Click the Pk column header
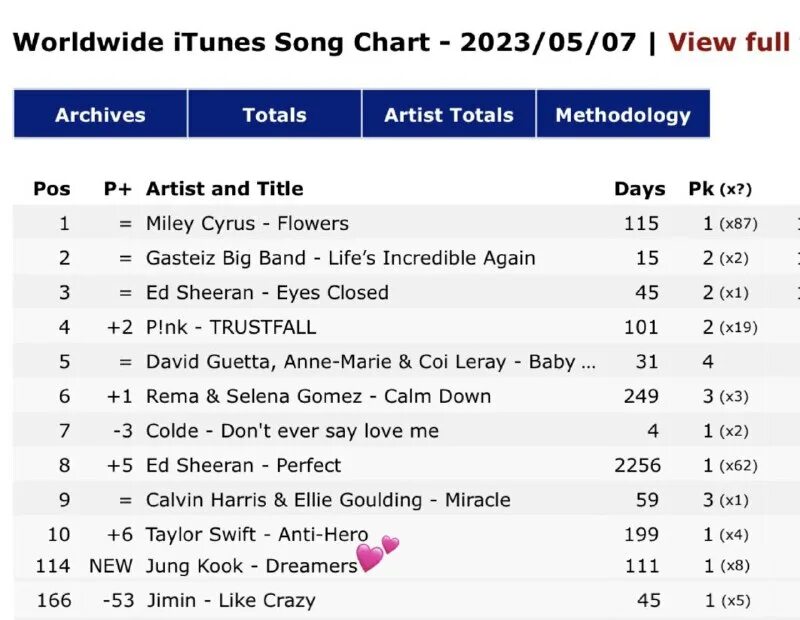This screenshot has height=620, width=800. click(701, 189)
